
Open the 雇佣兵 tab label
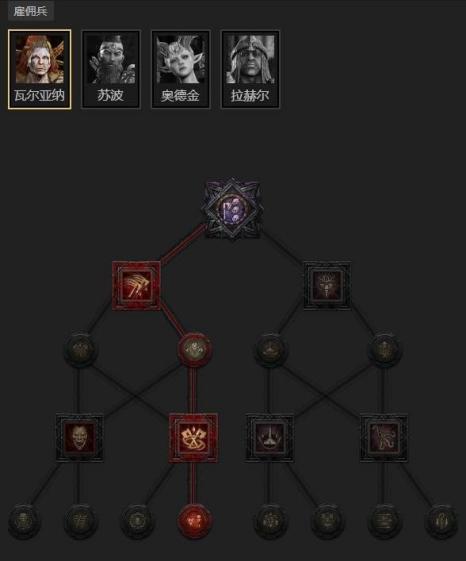pyautogui.click(x=30, y=10)
